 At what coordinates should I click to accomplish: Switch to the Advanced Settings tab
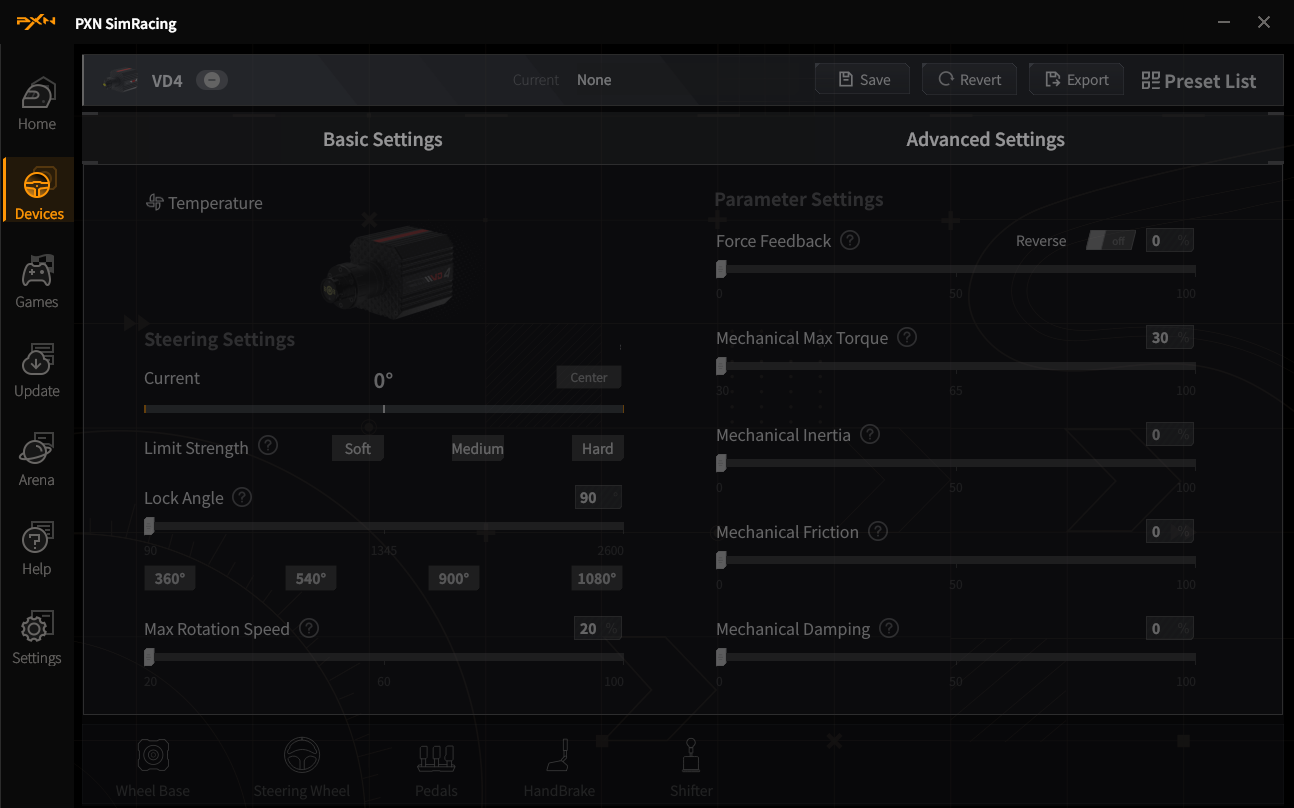click(985, 139)
